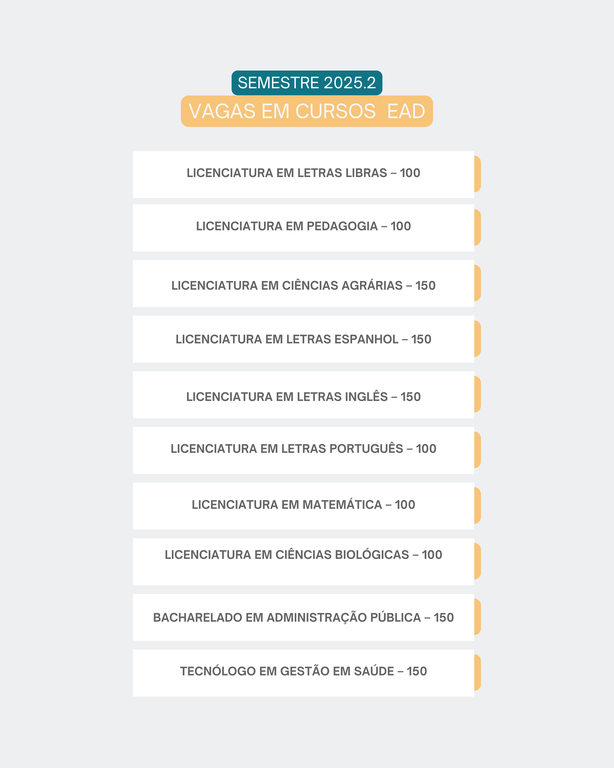Select Licenciatura em Letras Português row

pyautogui.click(x=303, y=450)
